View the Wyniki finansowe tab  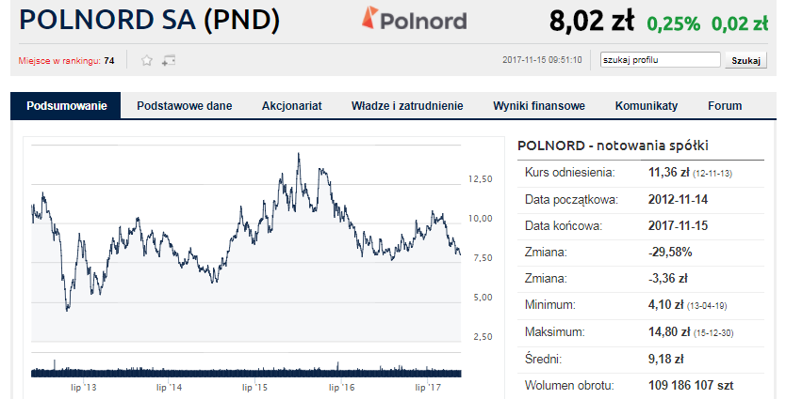pyautogui.click(x=539, y=106)
